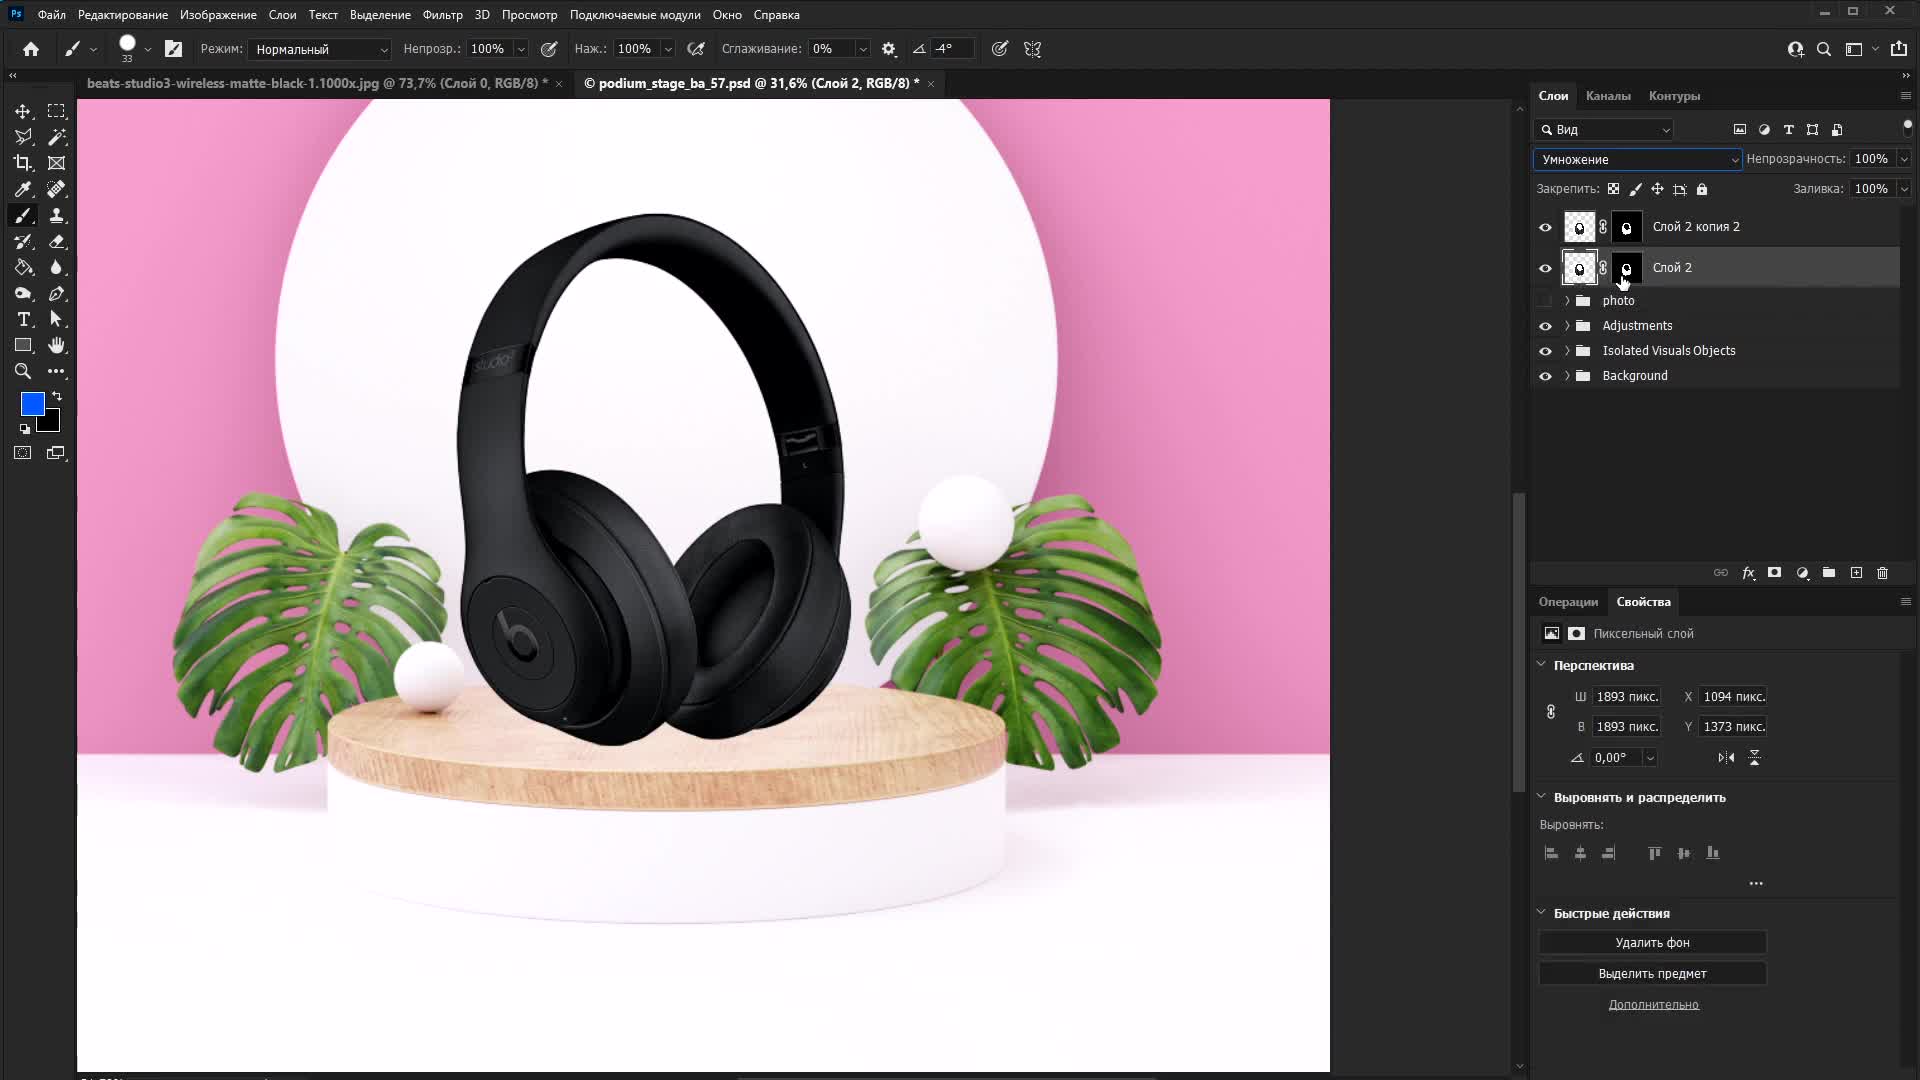Image resolution: width=1920 pixels, height=1080 pixels.
Task: Hide the Background group
Action: click(1545, 376)
